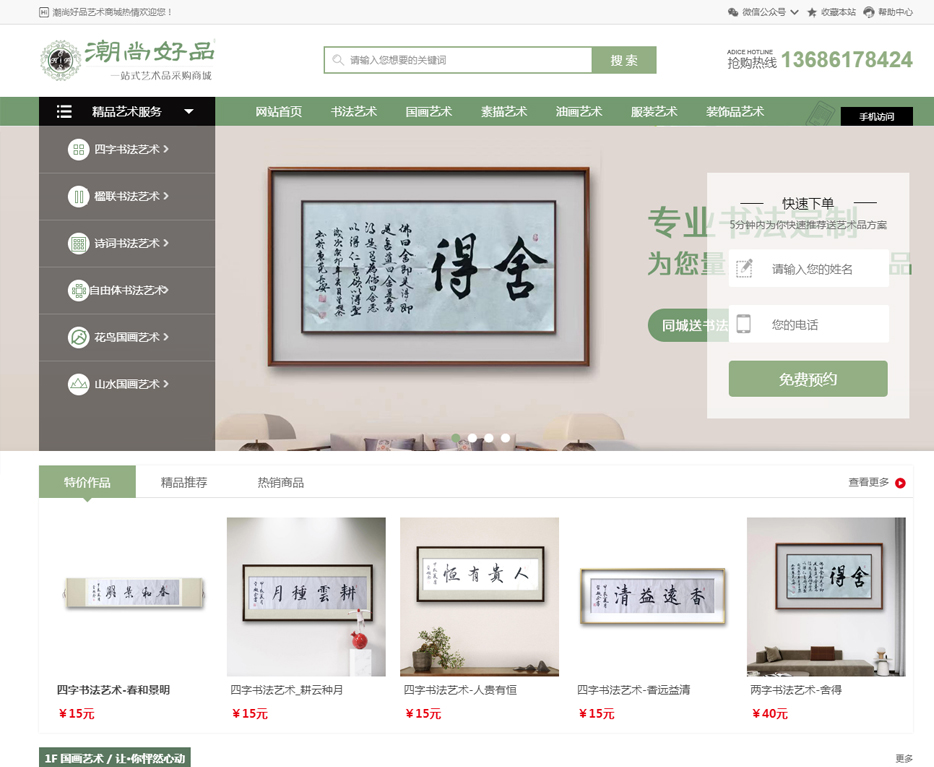The width and height of the screenshot is (934, 767).
Task: Select the fourth banner carousel dot
Action: click(506, 438)
